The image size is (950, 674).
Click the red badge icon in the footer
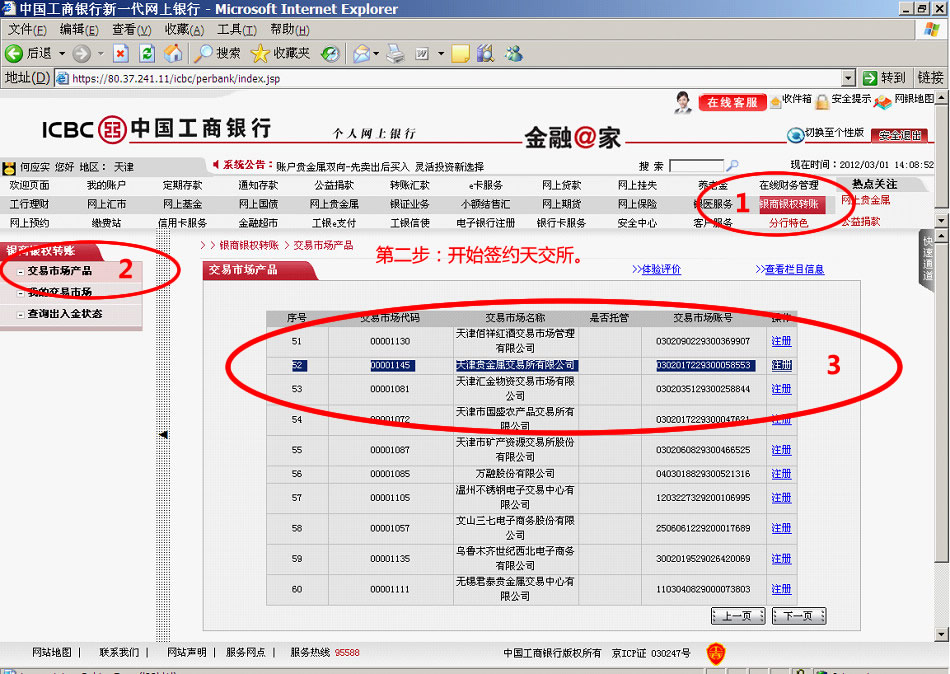click(716, 653)
